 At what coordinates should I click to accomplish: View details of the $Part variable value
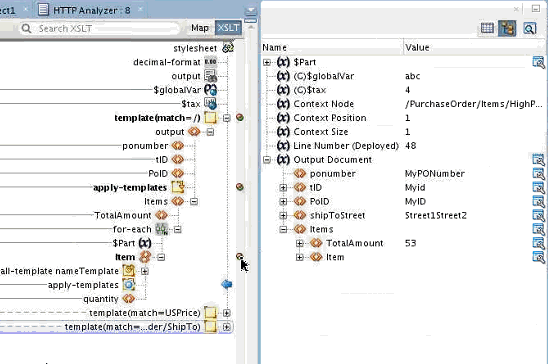pos(538,62)
